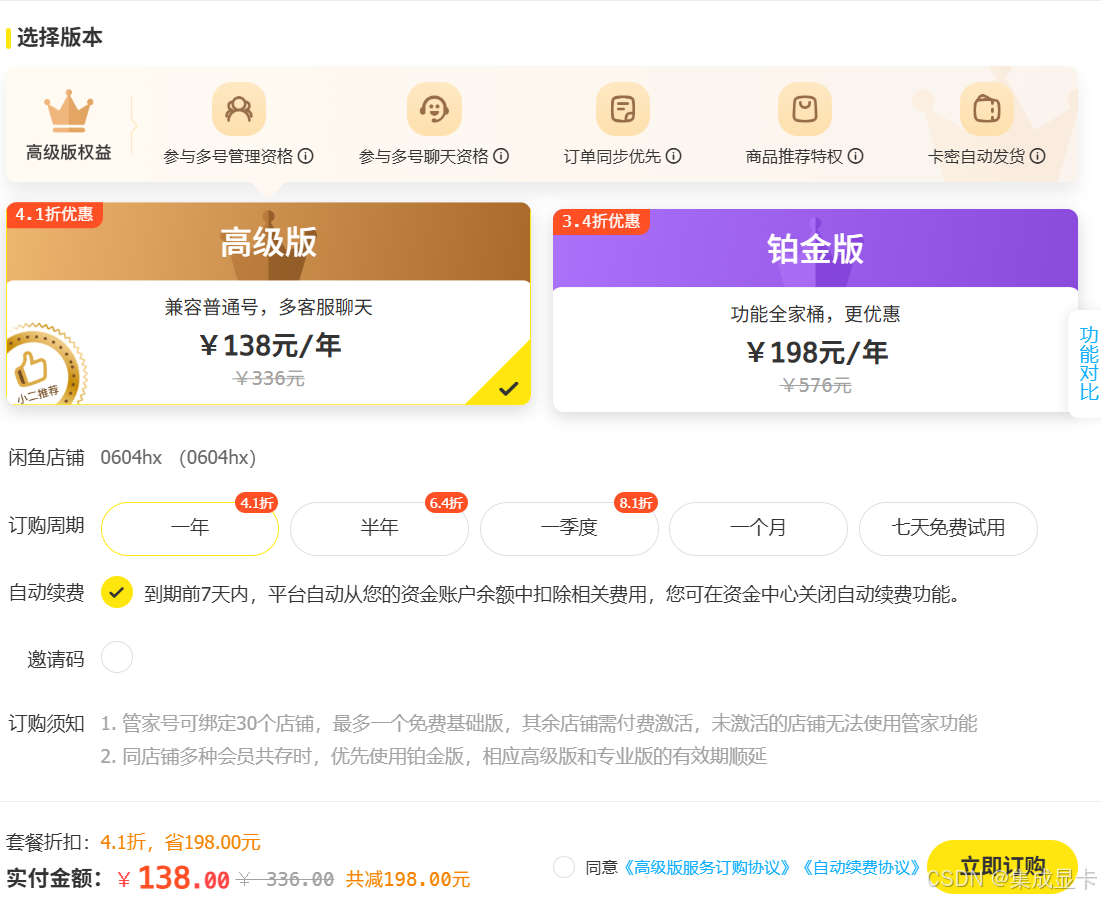
Task: Toggle the 自动续费 yellow checkbox
Action: (x=117, y=592)
